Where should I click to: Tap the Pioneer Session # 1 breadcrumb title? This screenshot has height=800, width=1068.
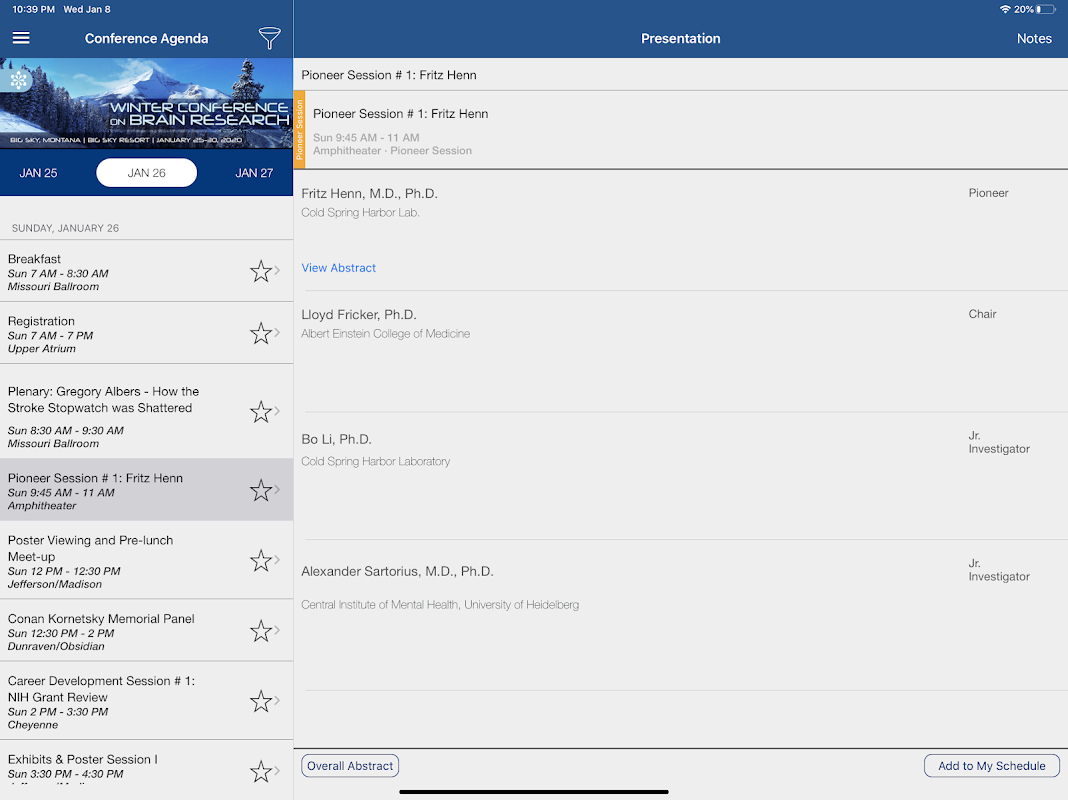pyautogui.click(x=389, y=75)
